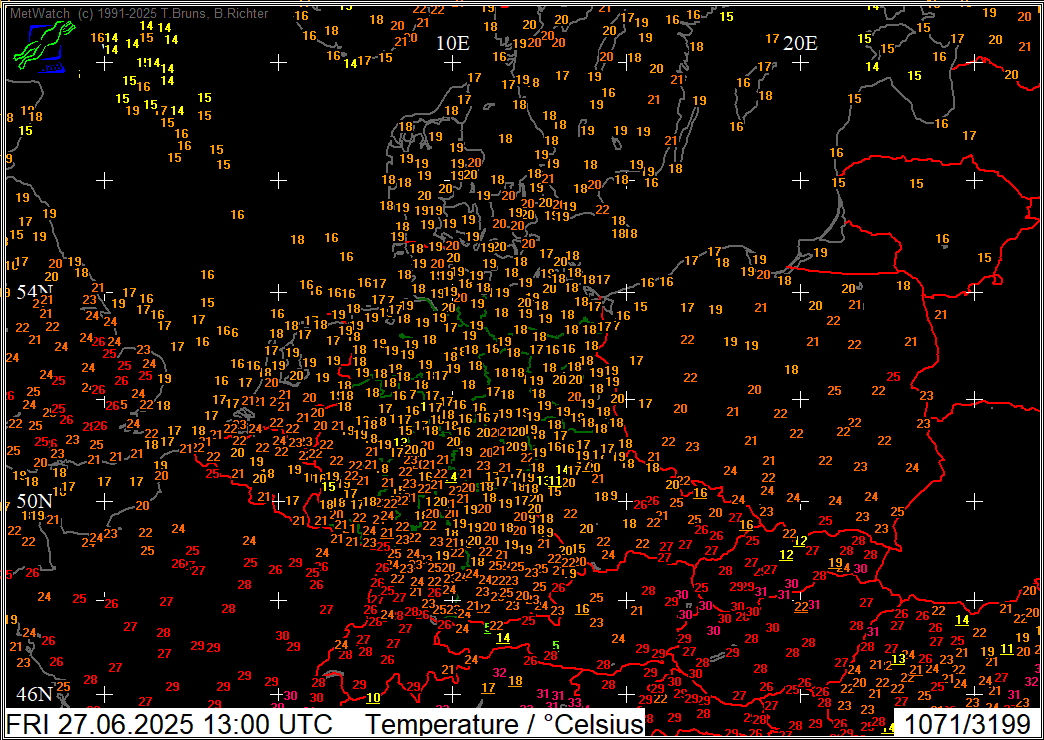Click the underlined yellow 10 value

(x=373, y=698)
